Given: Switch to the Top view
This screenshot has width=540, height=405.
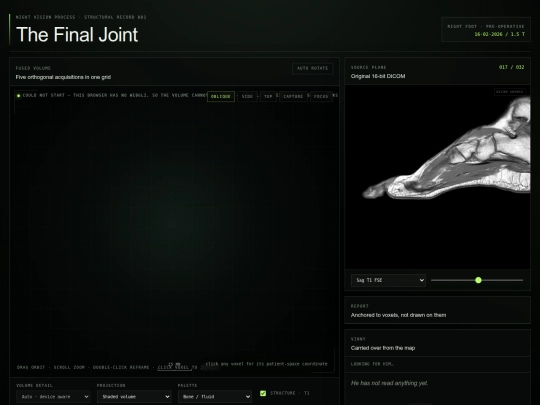Looking at the screenshot, I should tap(268, 96).
